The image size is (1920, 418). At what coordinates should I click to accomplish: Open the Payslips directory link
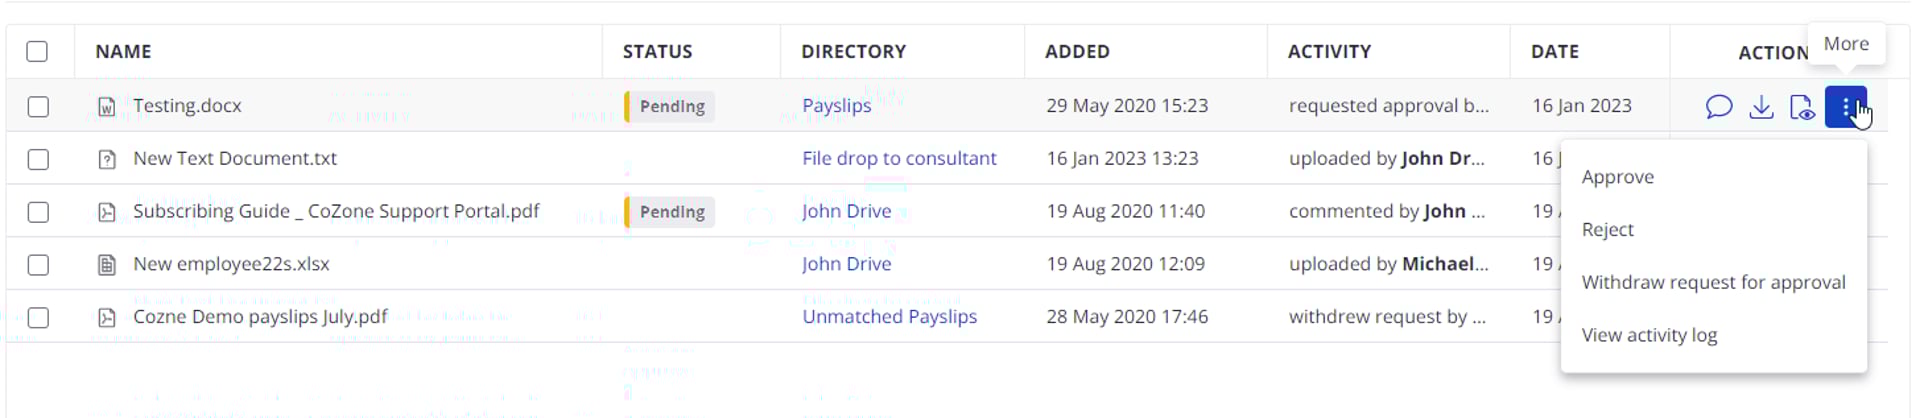point(836,106)
